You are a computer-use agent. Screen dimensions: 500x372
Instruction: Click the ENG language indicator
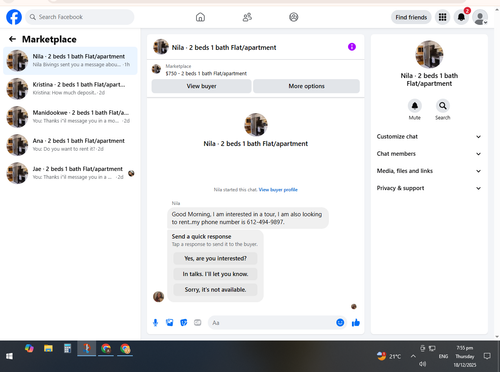[x=443, y=356]
